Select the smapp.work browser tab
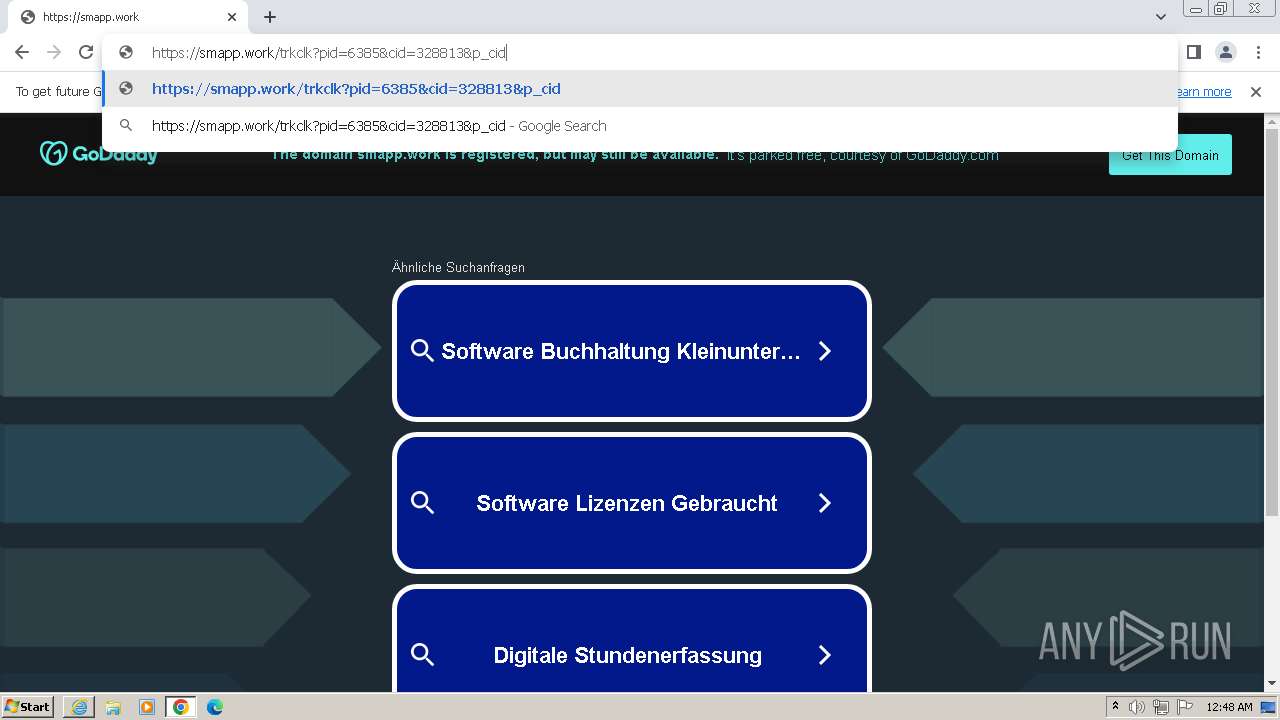The height and width of the screenshot is (720, 1280). tap(130, 17)
